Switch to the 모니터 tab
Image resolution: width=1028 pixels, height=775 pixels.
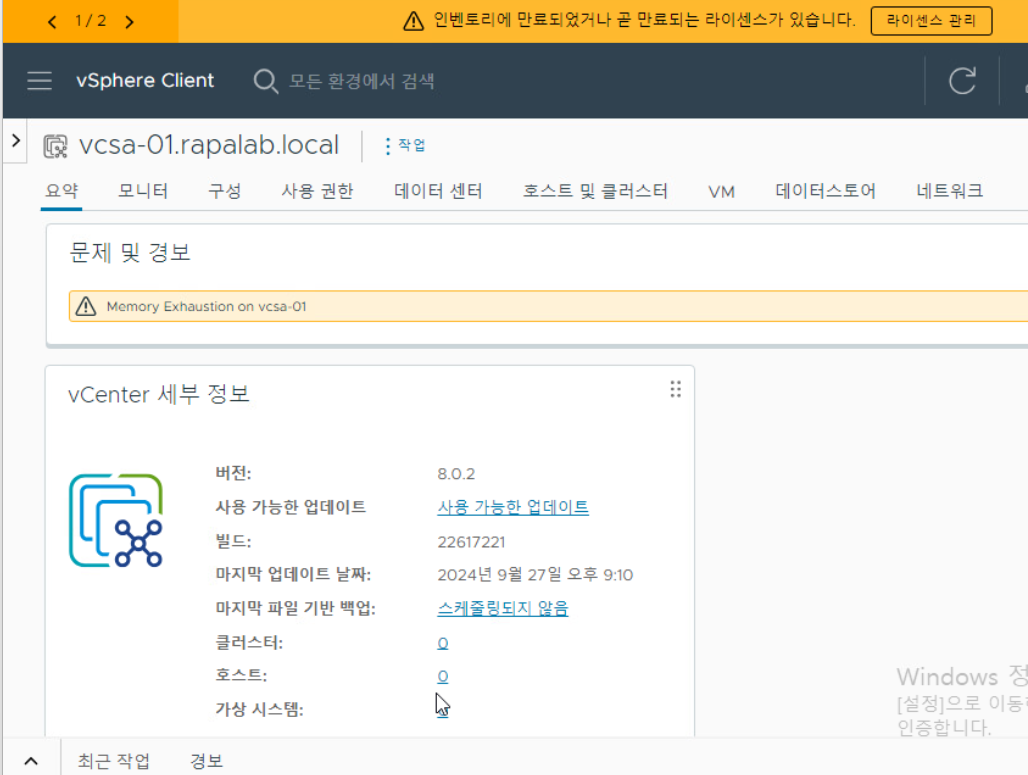pyautogui.click(x=143, y=191)
